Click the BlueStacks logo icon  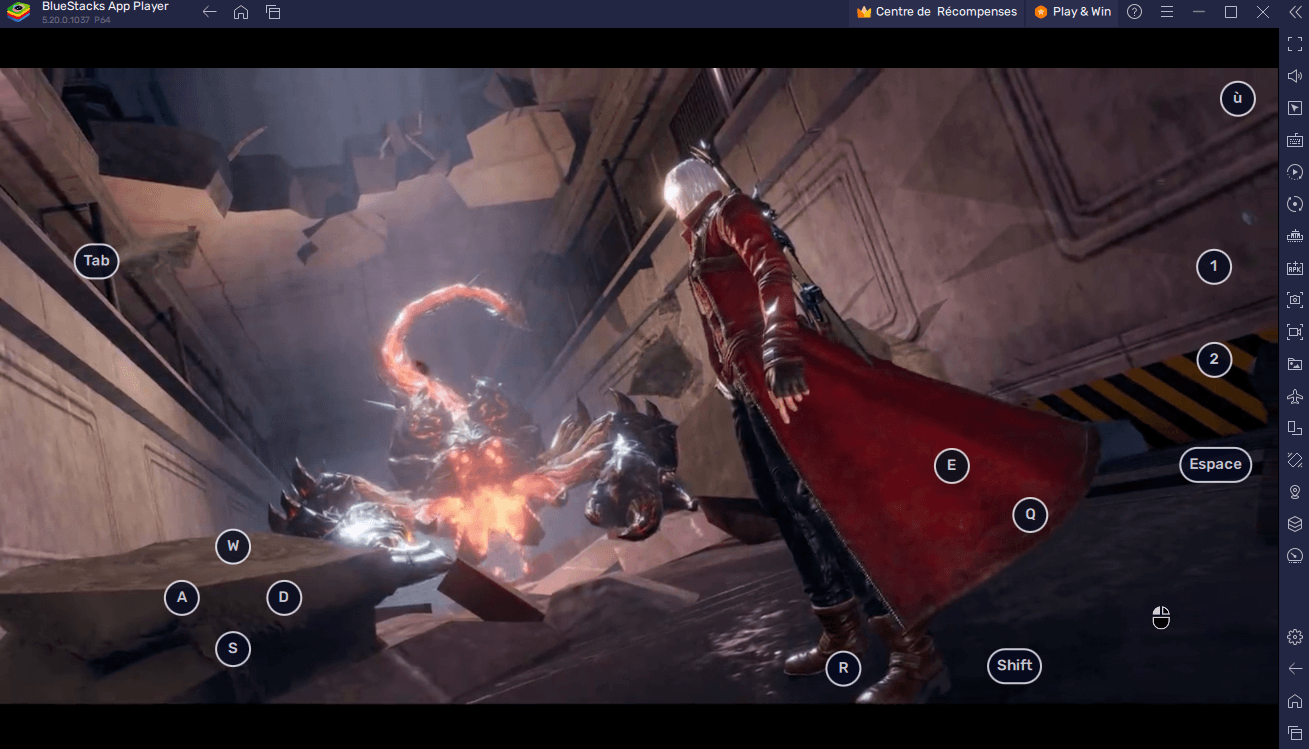tap(19, 12)
